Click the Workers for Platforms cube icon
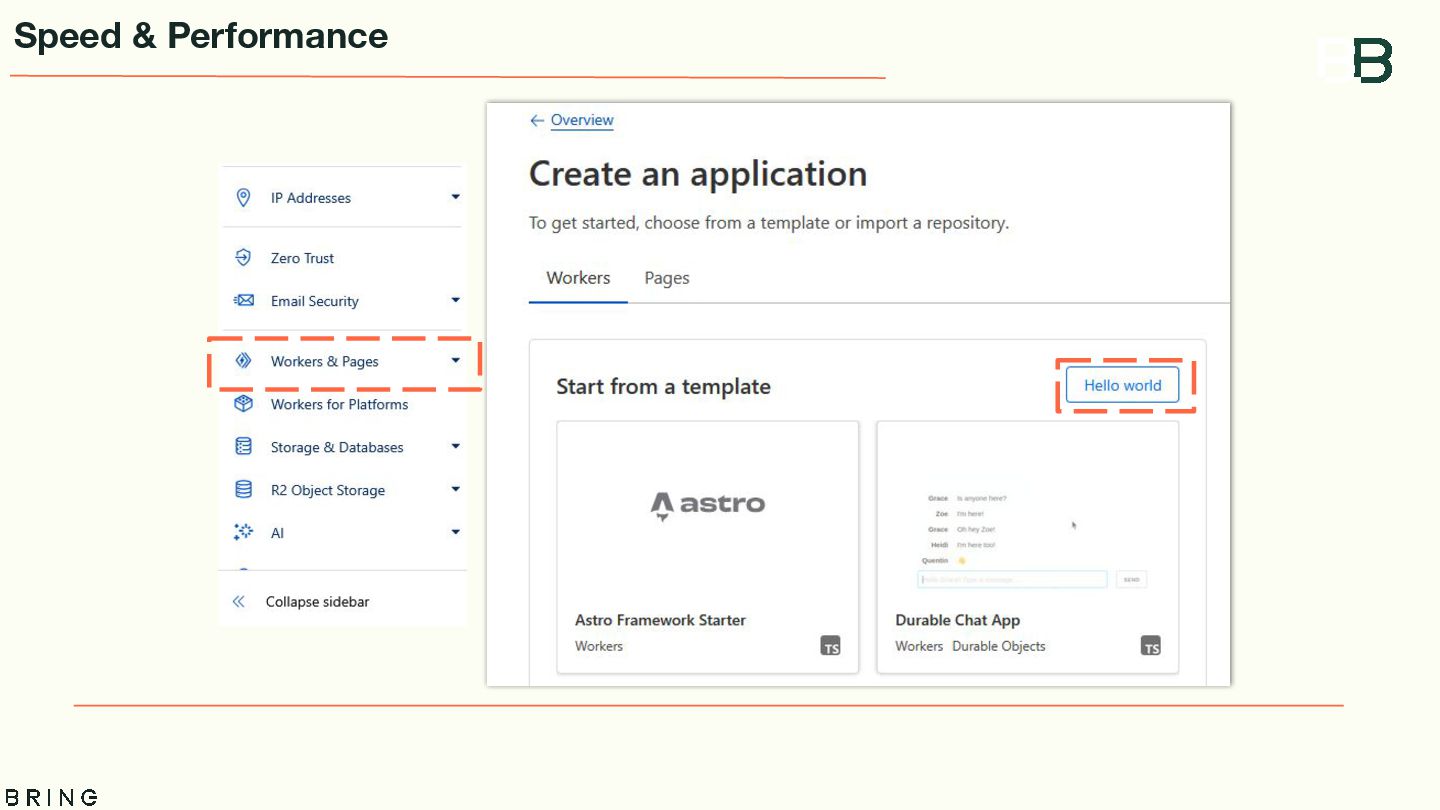Viewport: 1440px width, 810px height. (x=243, y=404)
